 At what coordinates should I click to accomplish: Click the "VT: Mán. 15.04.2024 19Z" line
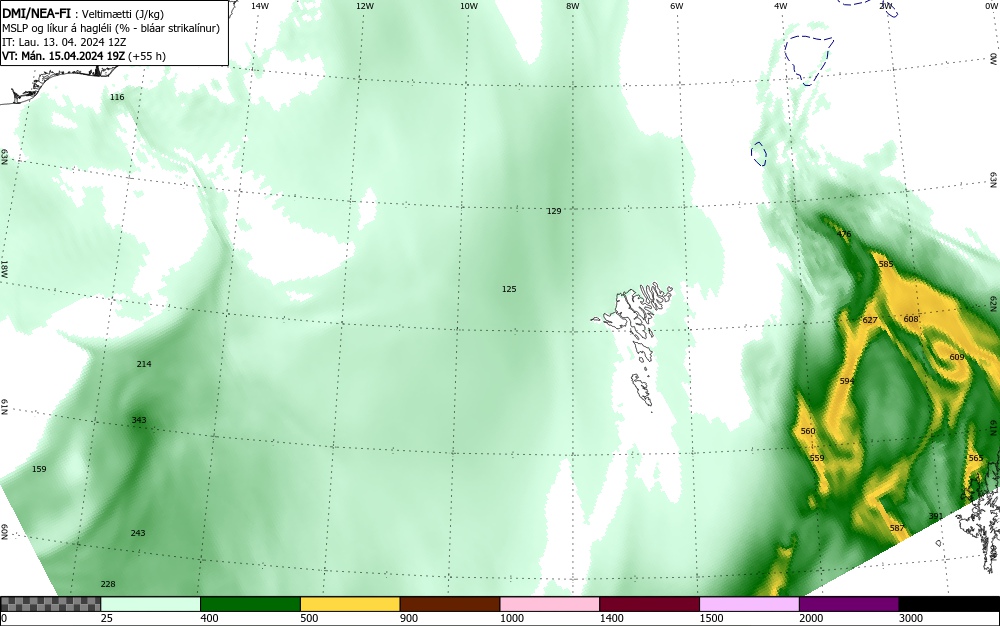(x=63, y=56)
